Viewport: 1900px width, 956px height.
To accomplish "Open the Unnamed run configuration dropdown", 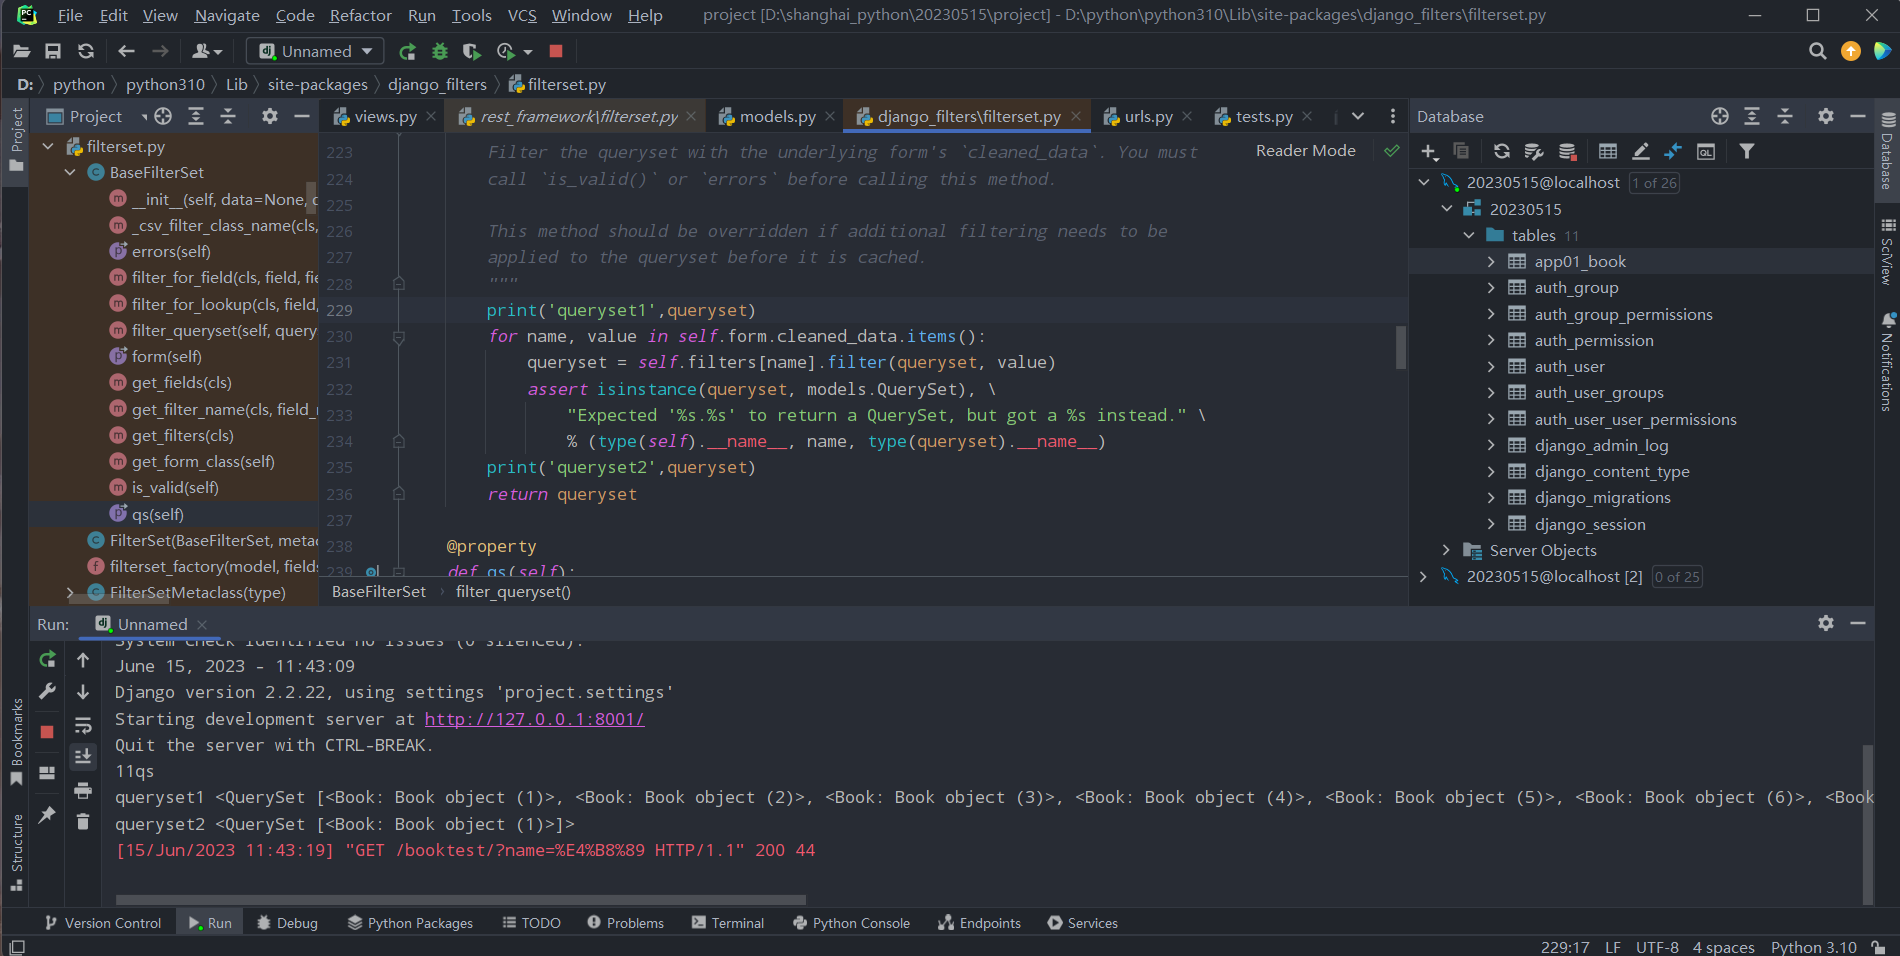I will pos(315,51).
